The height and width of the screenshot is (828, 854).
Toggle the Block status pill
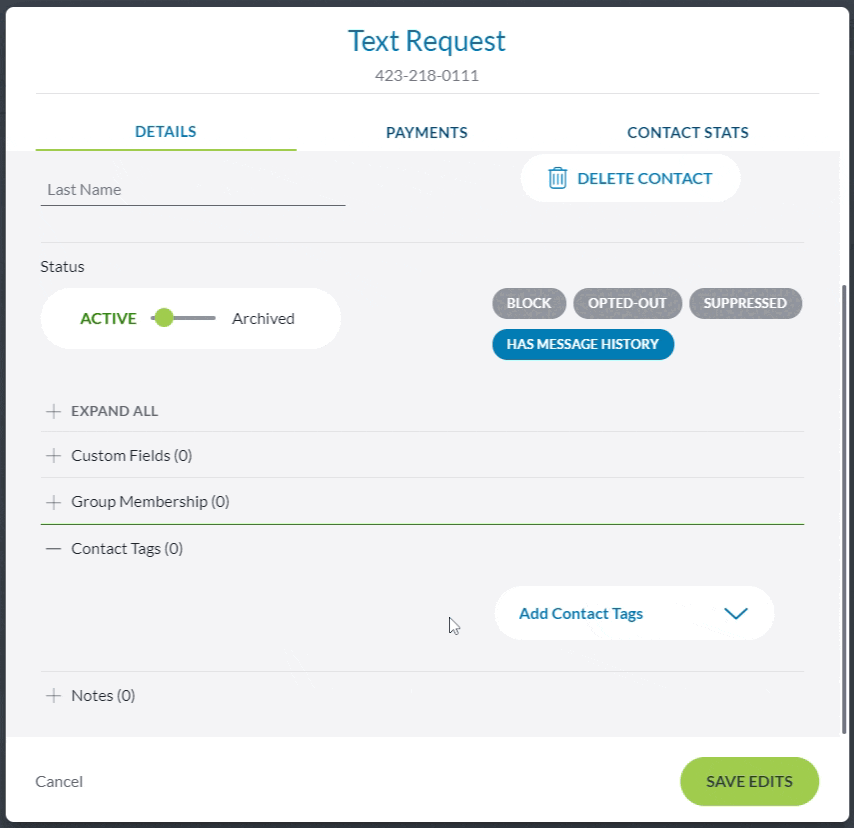pyautogui.click(x=529, y=303)
